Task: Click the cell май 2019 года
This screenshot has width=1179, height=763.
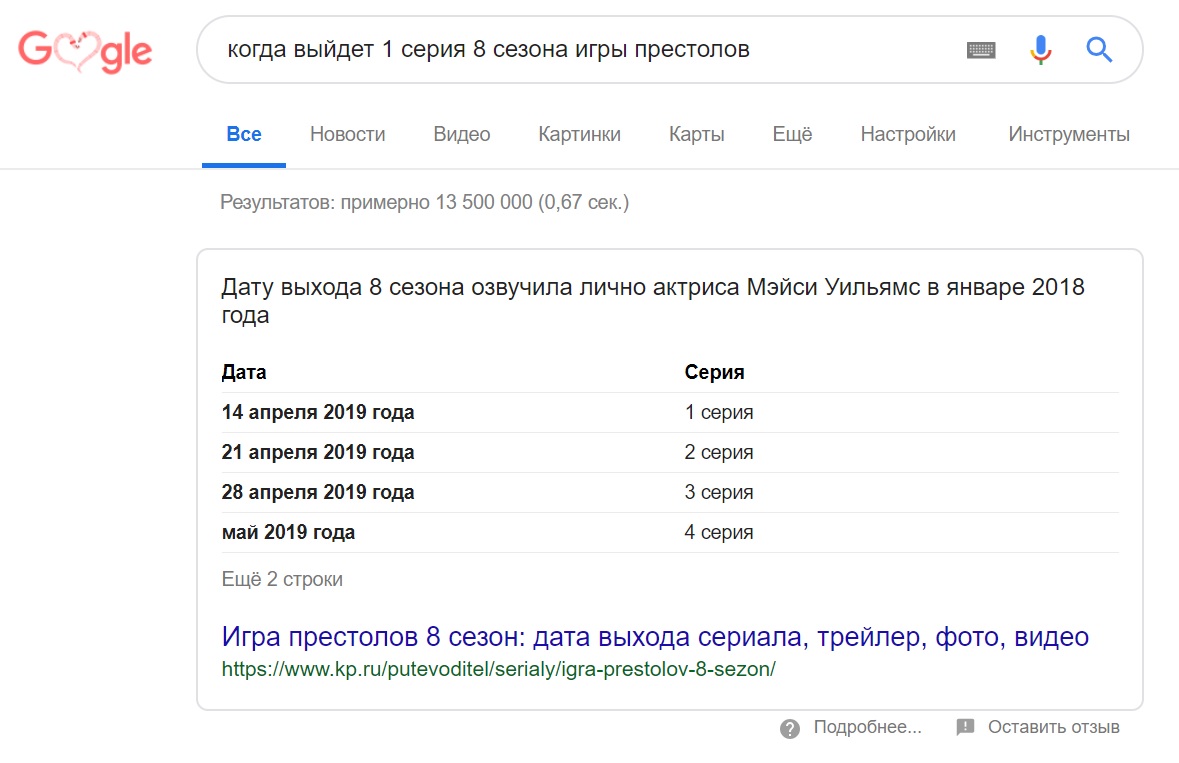Action: (288, 532)
